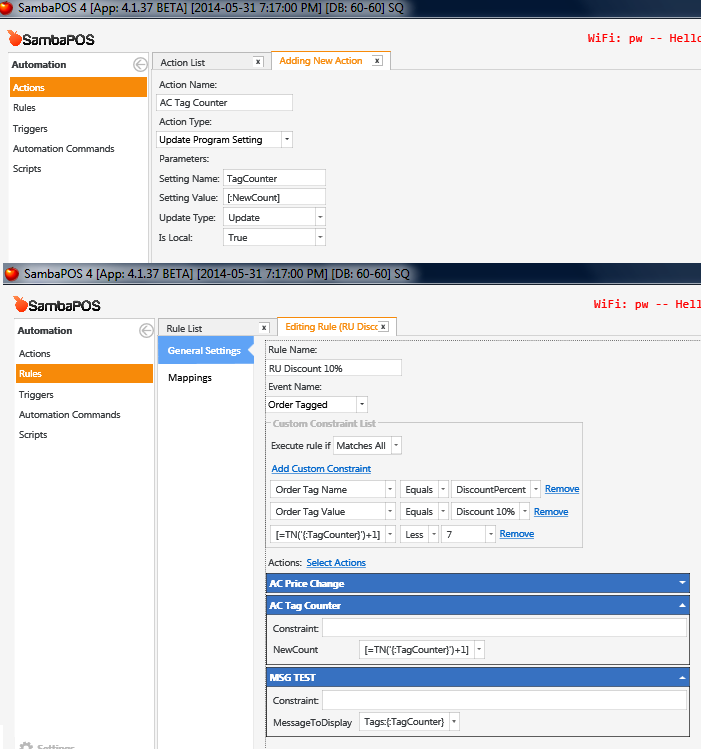The height and width of the screenshot is (749, 701).
Task: Select Triggers in lower Automation menu
Action: click(36, 395)
